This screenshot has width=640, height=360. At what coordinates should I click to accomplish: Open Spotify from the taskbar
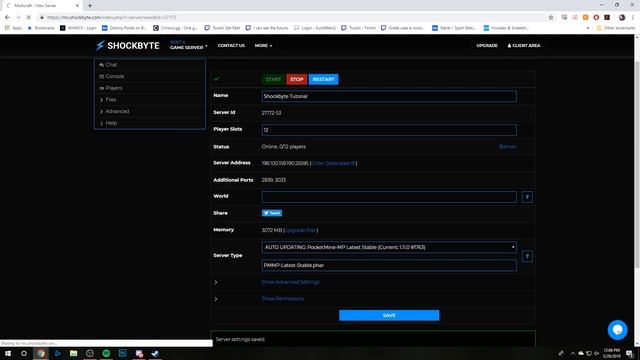106,353
